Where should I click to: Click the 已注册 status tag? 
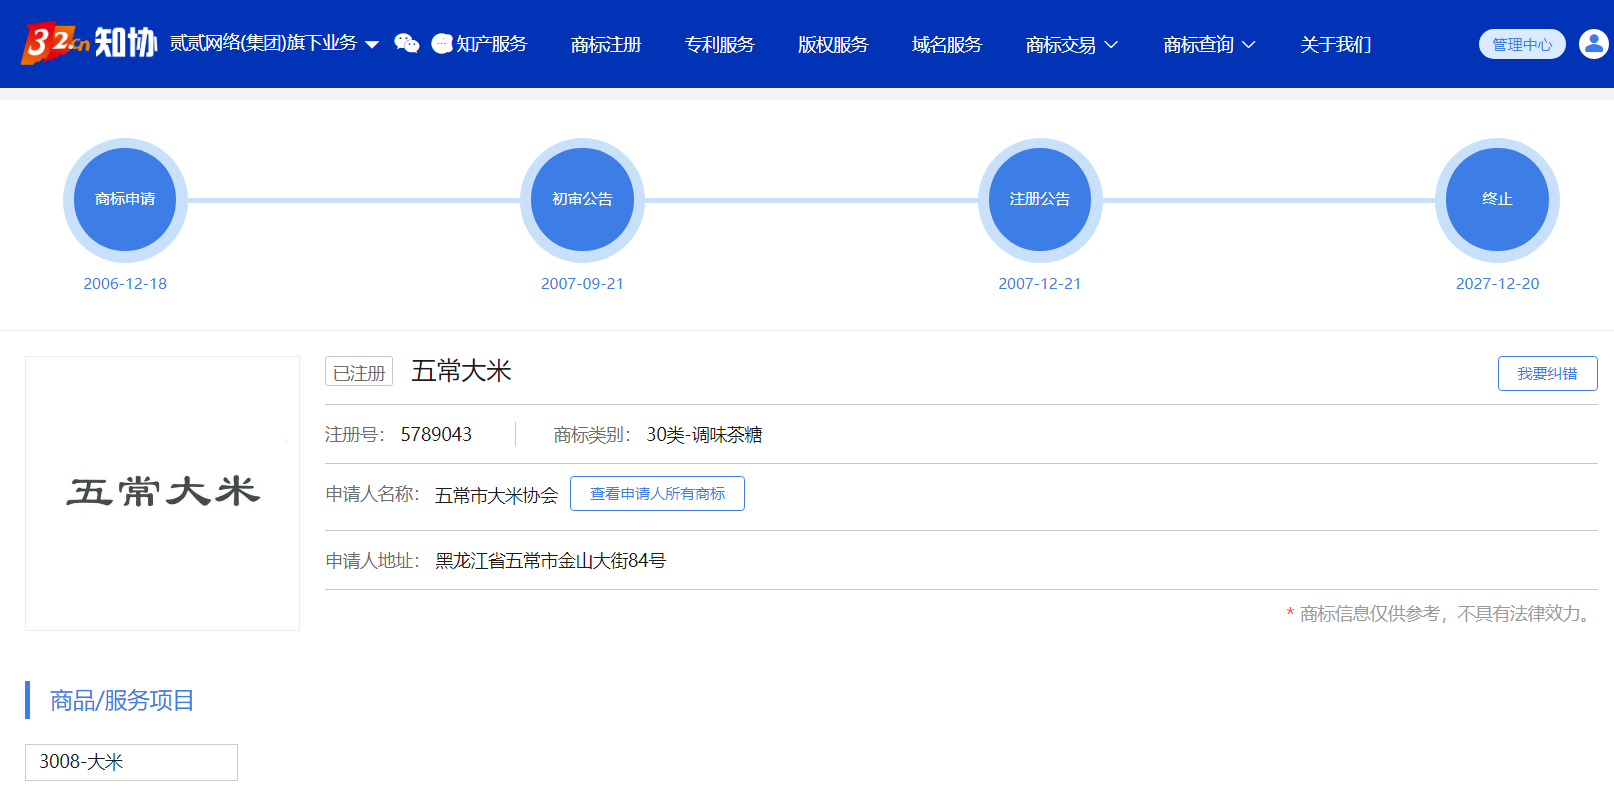[x=359, y=372]
